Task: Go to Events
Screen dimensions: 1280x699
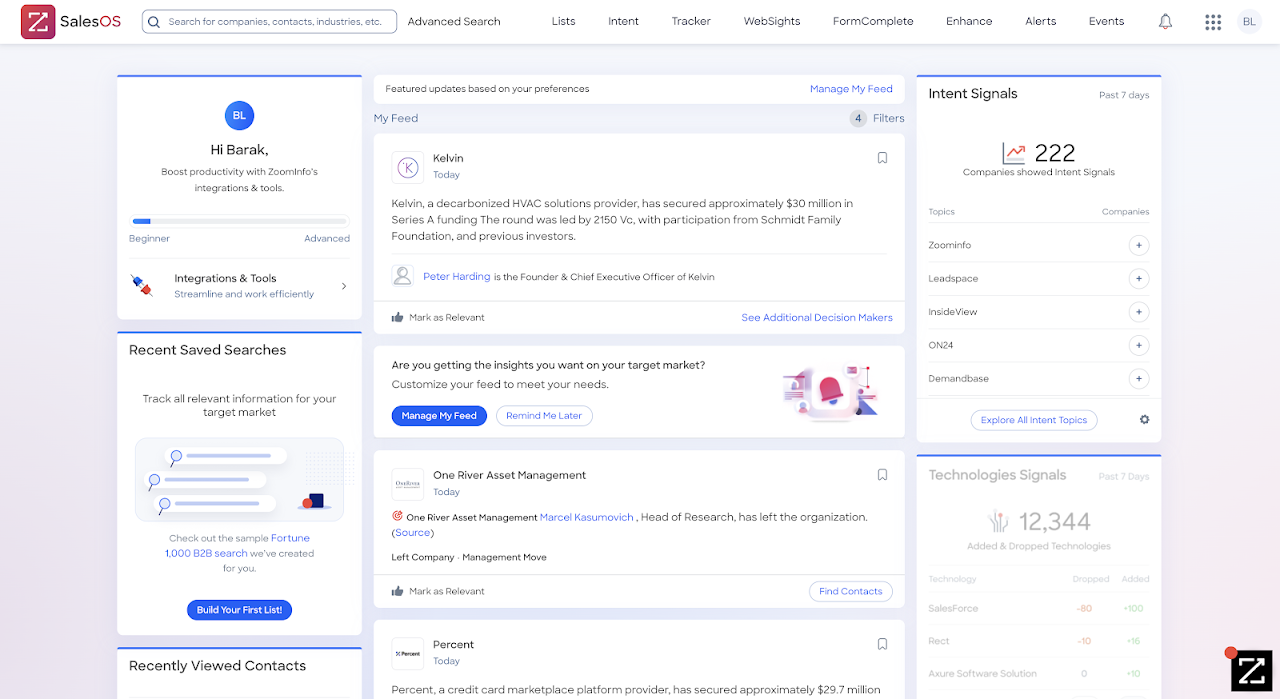Action: point(1106,21)
